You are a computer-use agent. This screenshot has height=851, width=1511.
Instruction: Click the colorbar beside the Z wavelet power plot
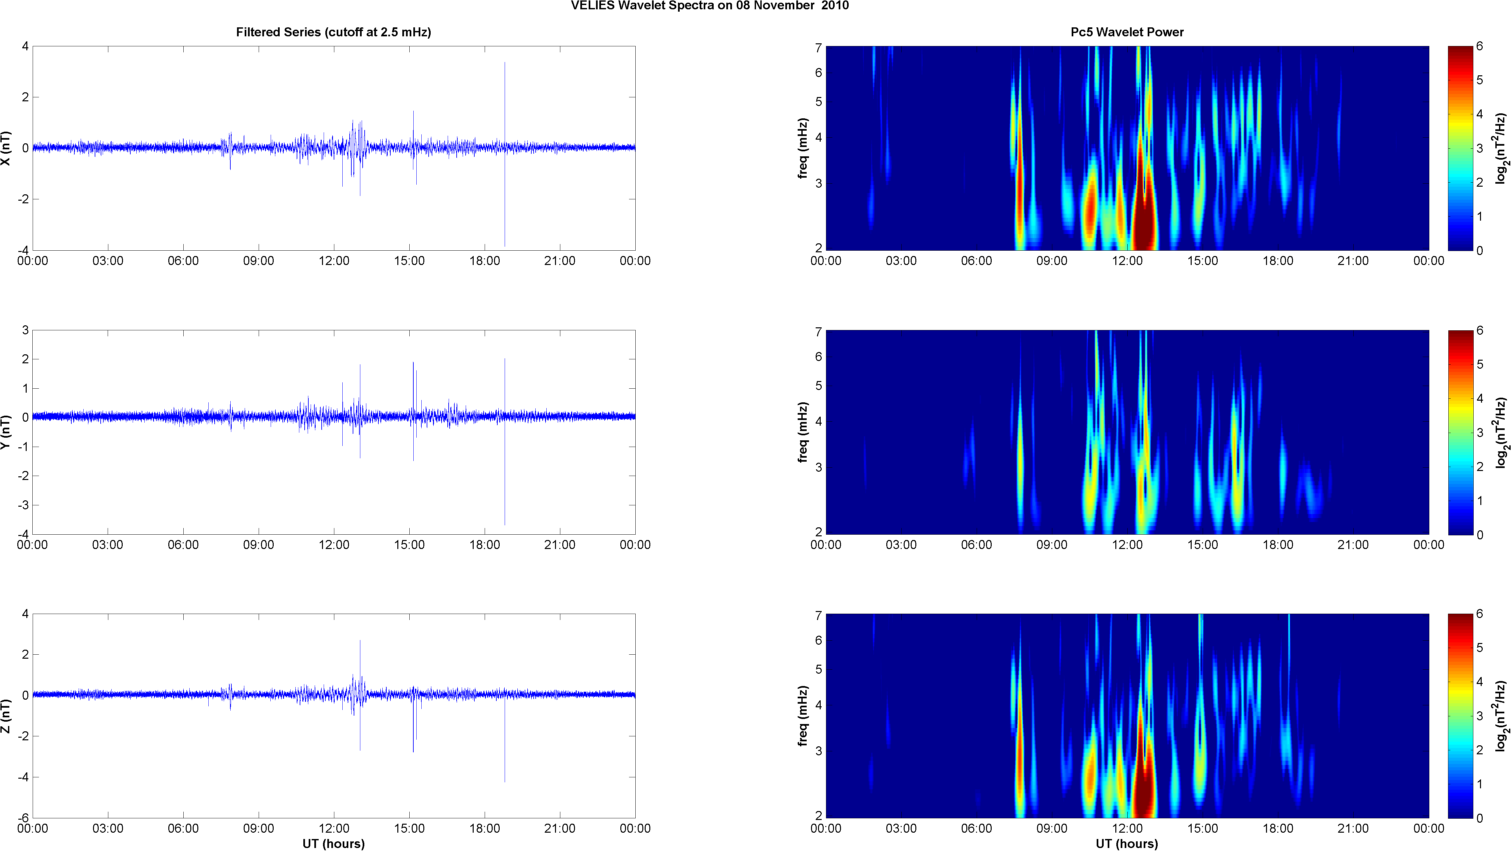coord(1460,716)
